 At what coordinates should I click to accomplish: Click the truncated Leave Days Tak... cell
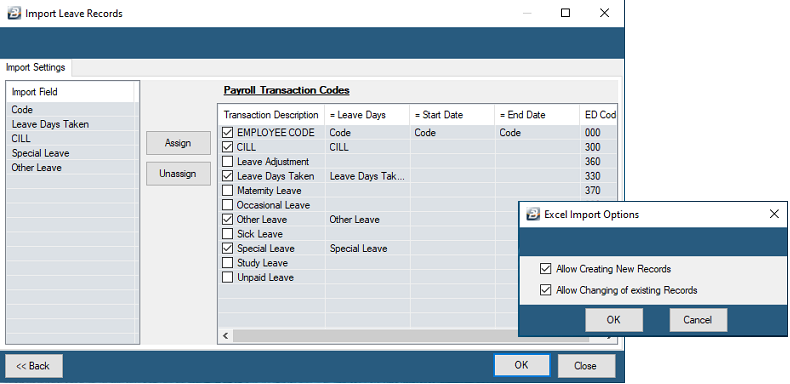(x=367, y=176)
